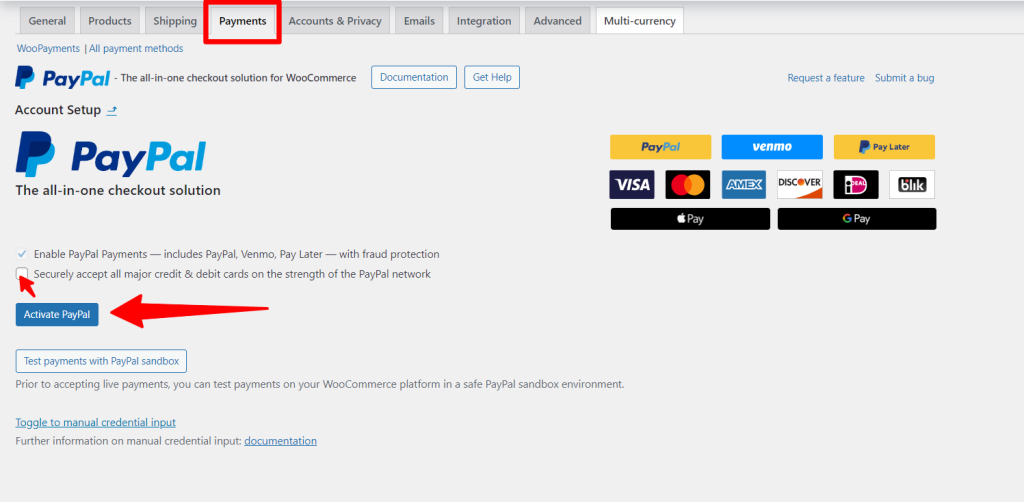The image size is (1024, 502).
Task: Click the blue Venmo badge
Action: [772, 147]
